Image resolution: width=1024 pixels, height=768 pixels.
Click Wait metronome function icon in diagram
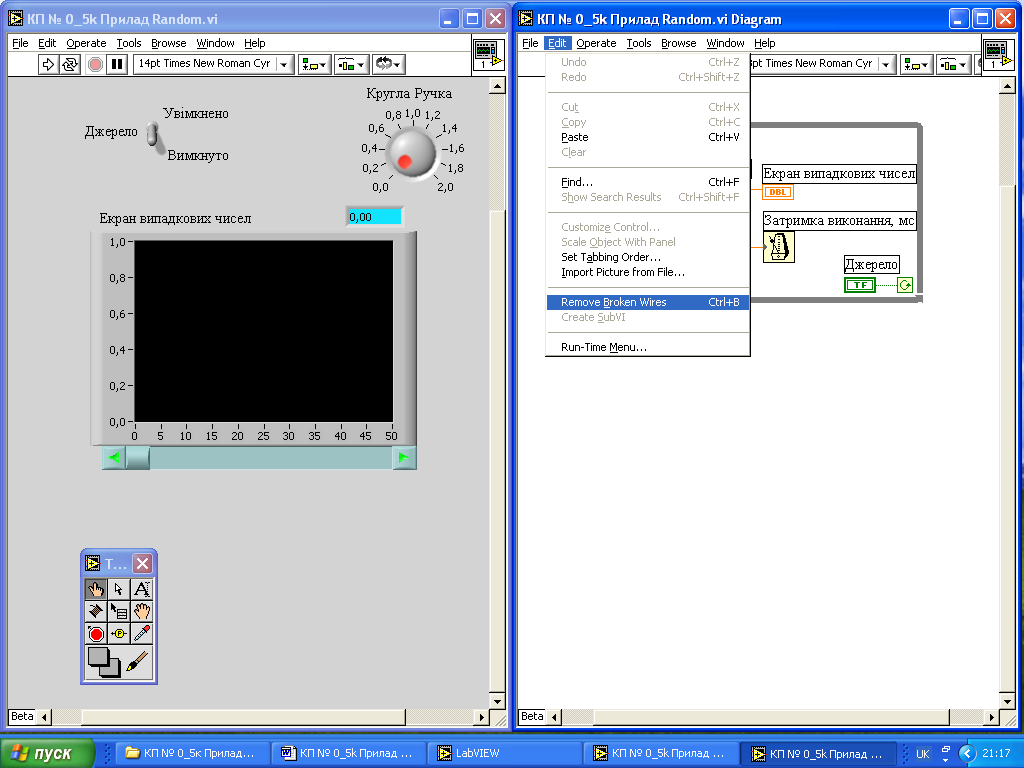(x=778, y=247)
